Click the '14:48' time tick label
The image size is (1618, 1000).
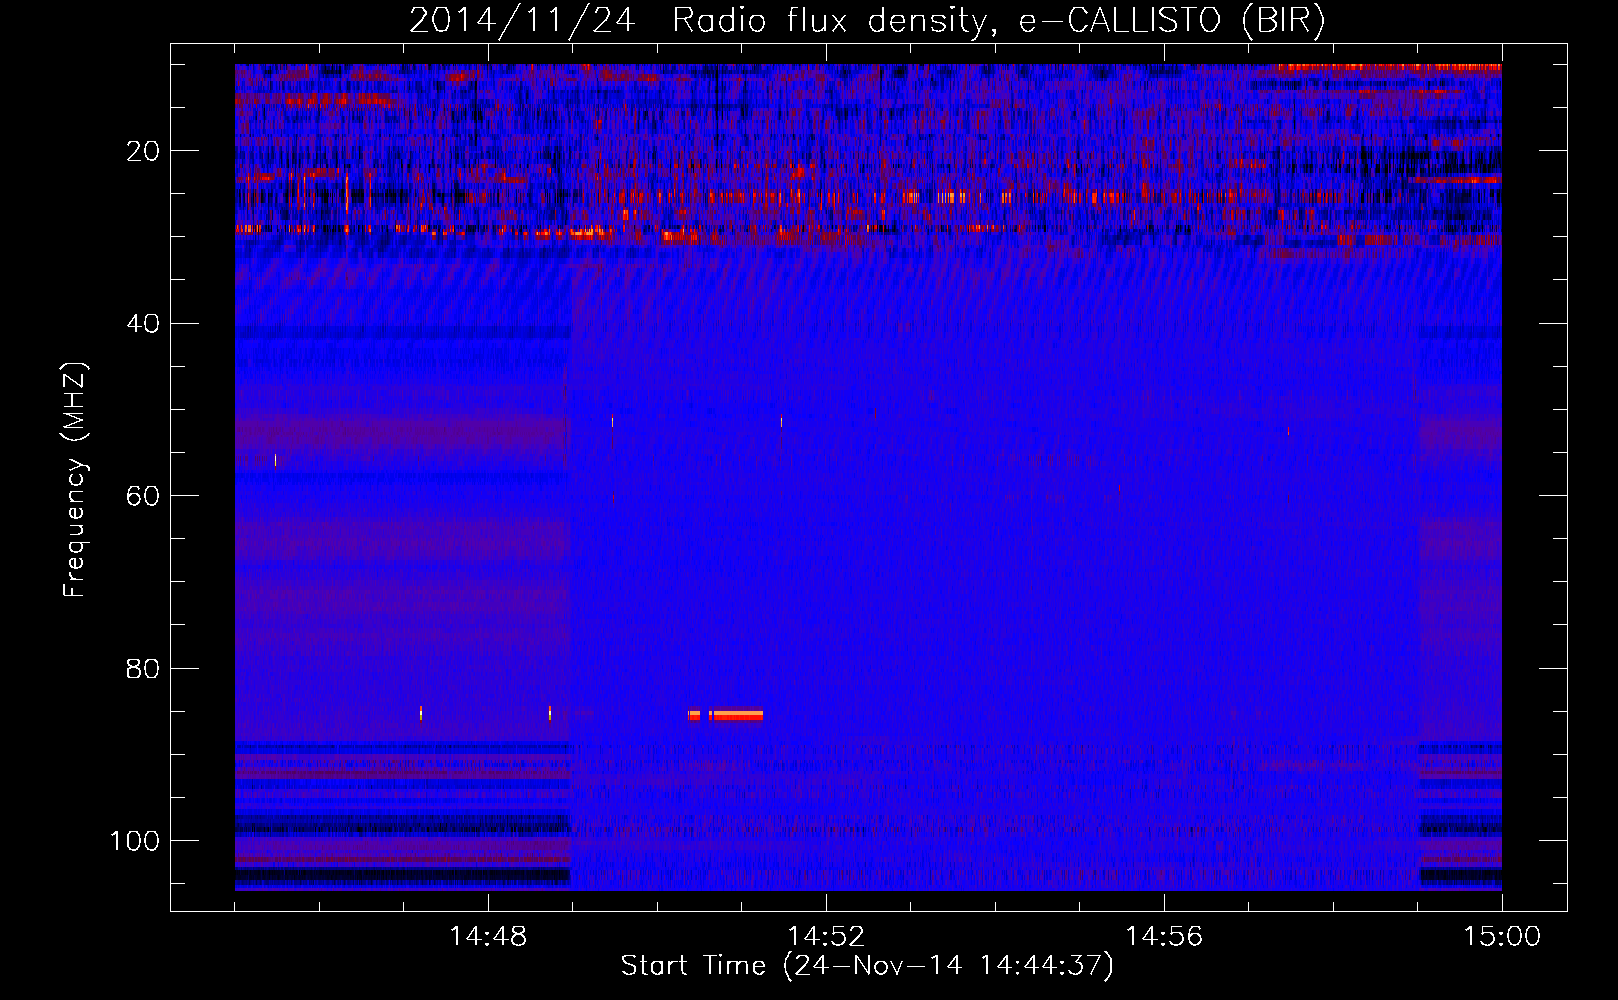coord(488,937)
